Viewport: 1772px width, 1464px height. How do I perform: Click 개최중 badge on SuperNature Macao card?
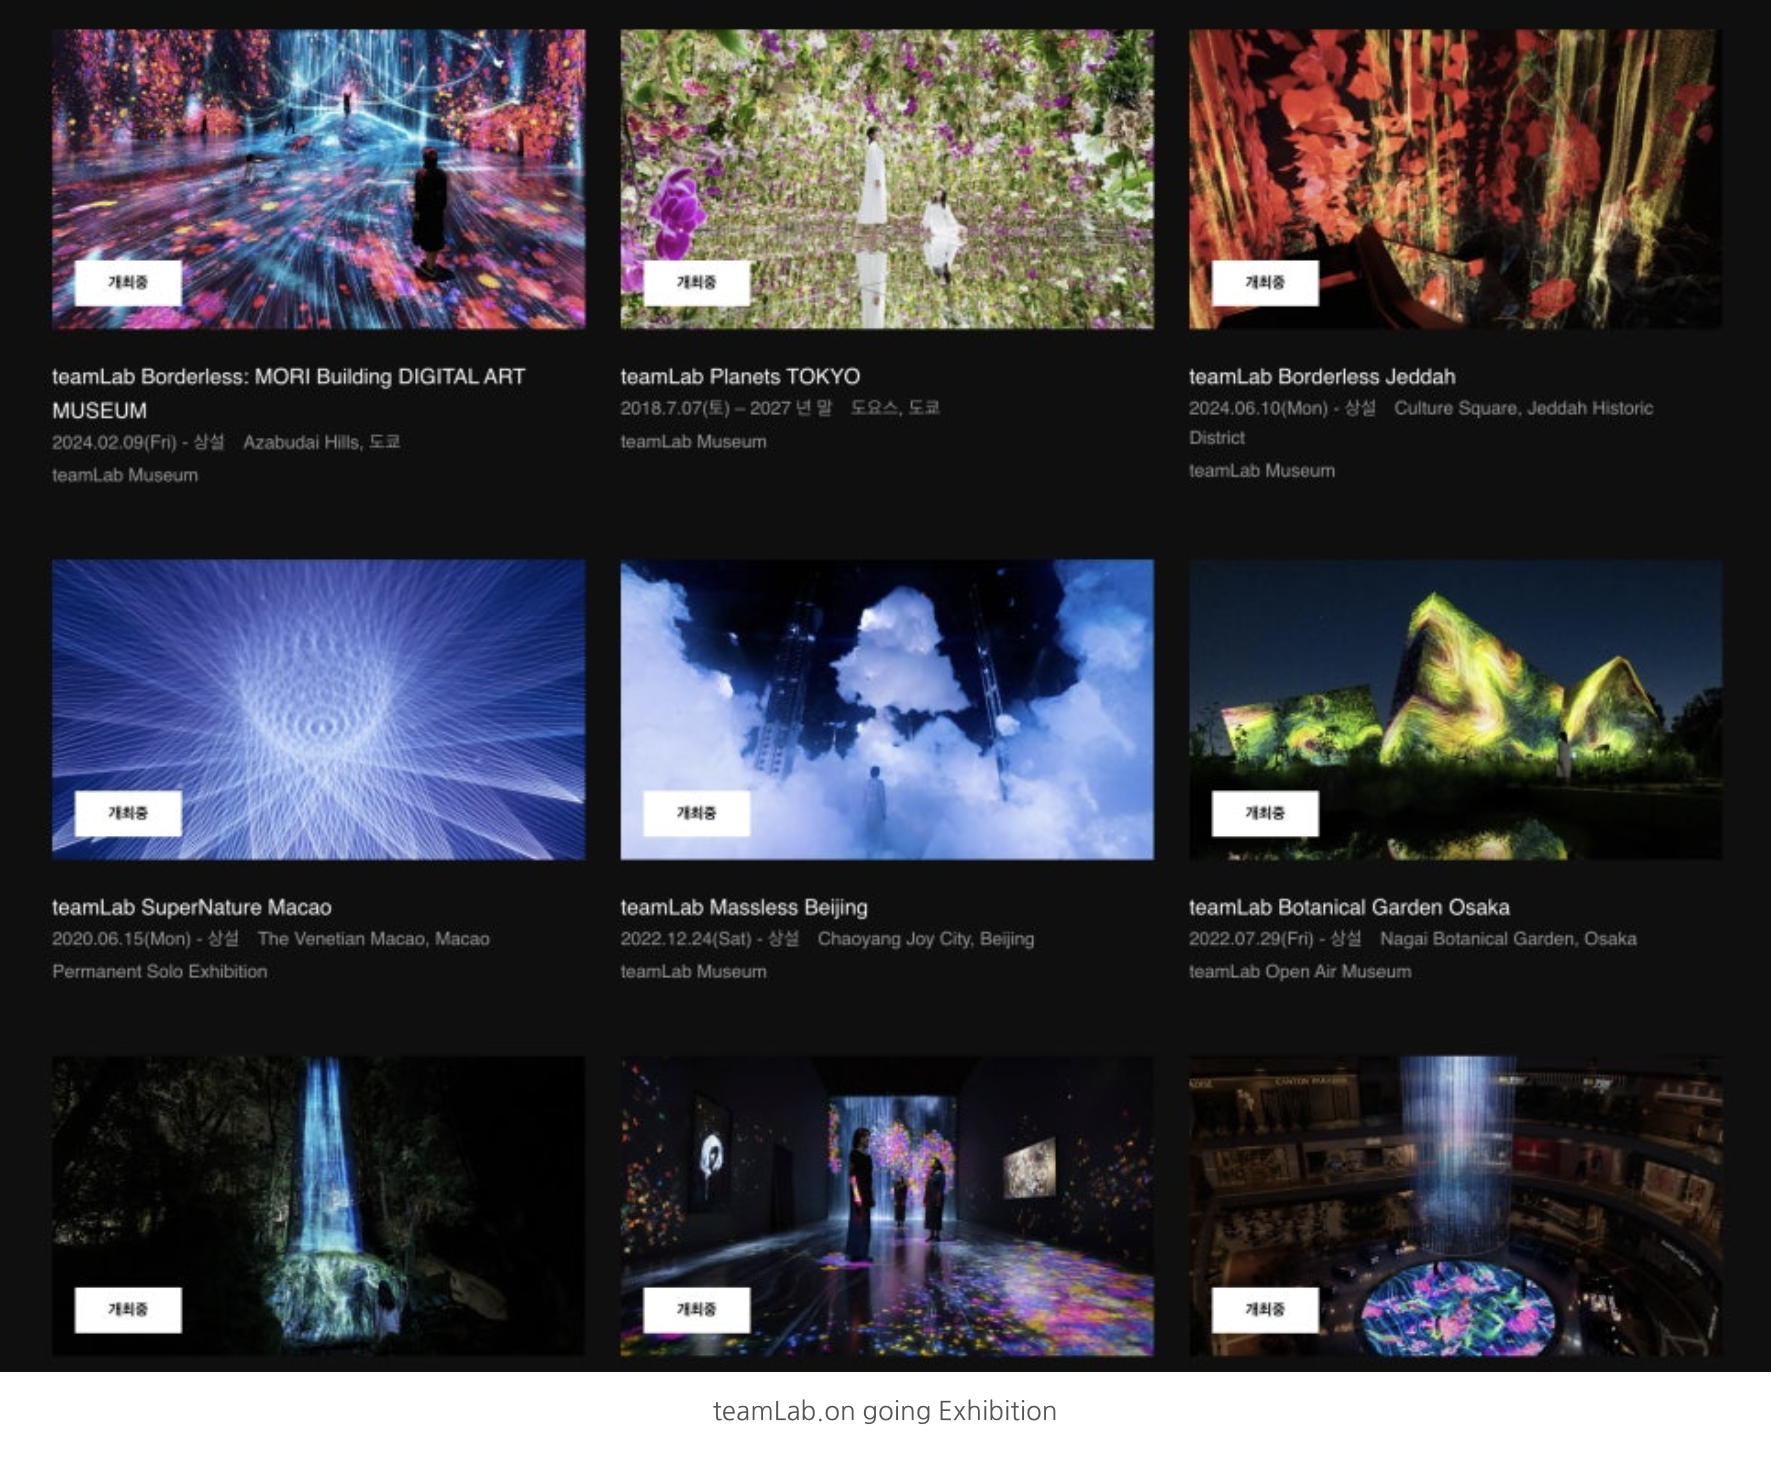(x=128, y=813)
